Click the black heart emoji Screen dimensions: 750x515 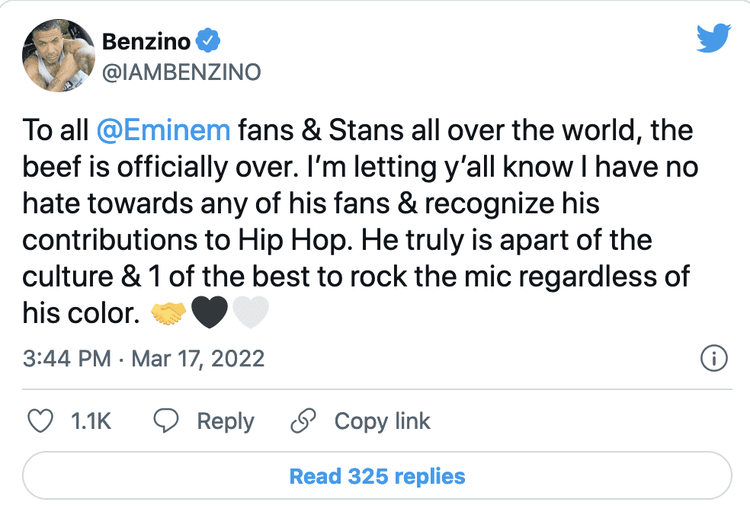pyautogui.click(x=209, y=314)
